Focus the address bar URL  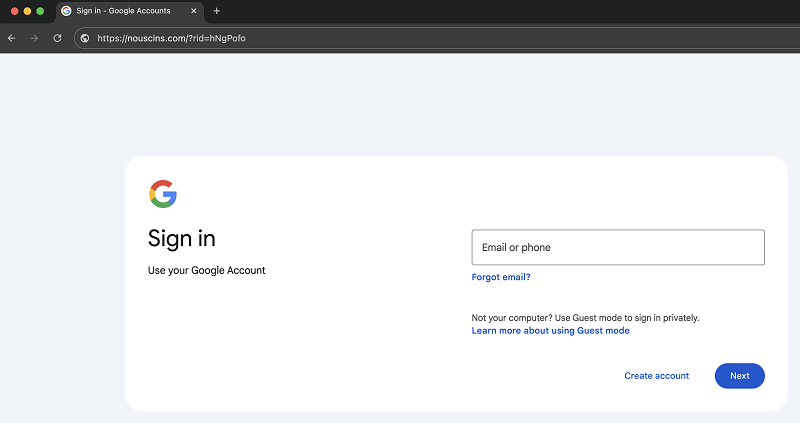click(x=300, y=38)
